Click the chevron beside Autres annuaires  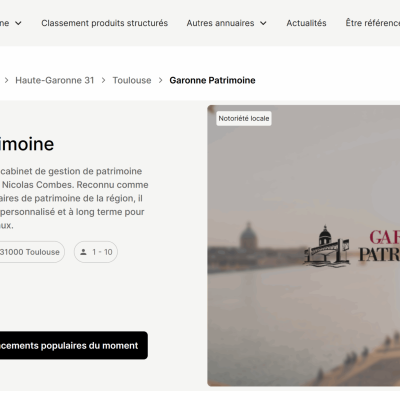click(x=263, y=23)
